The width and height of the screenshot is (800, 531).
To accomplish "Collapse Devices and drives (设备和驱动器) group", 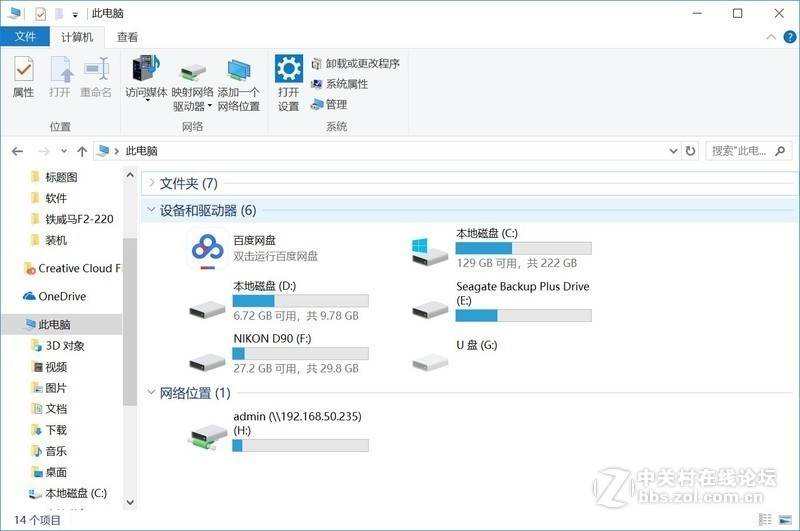I will tap(152, 210).
